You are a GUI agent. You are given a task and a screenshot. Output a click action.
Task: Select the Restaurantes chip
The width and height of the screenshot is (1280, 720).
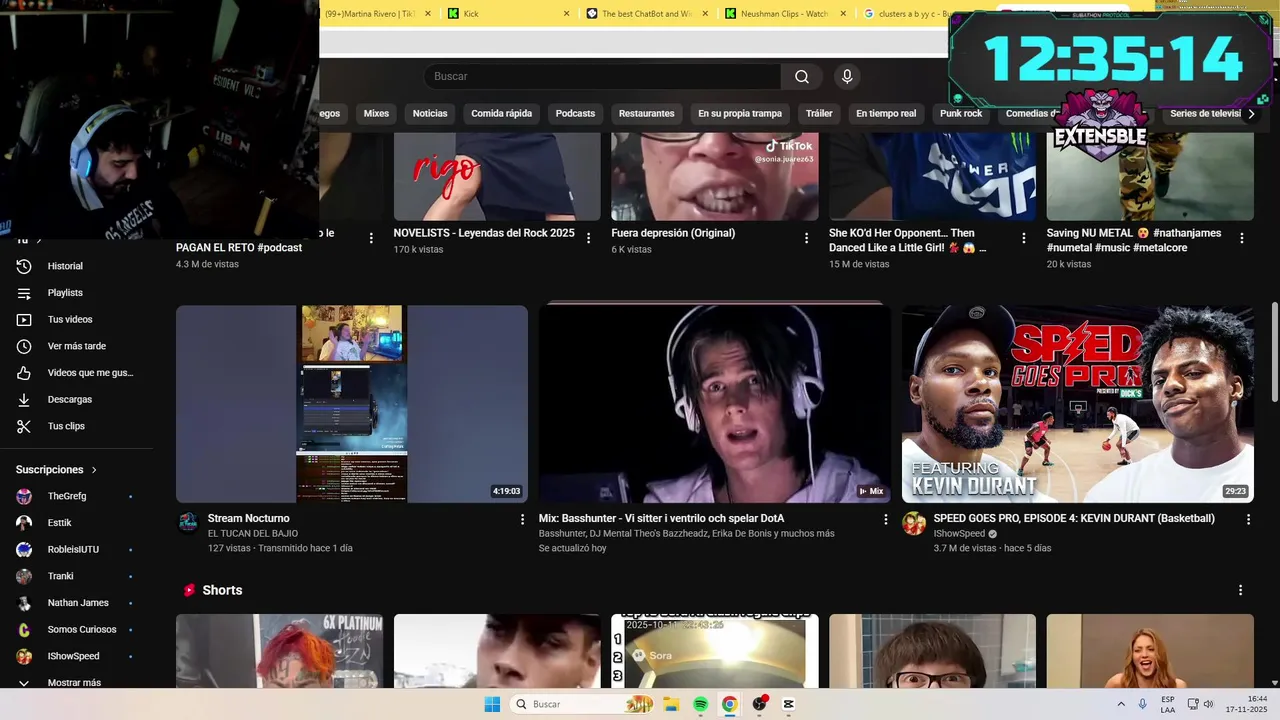[x=646, y=114]
